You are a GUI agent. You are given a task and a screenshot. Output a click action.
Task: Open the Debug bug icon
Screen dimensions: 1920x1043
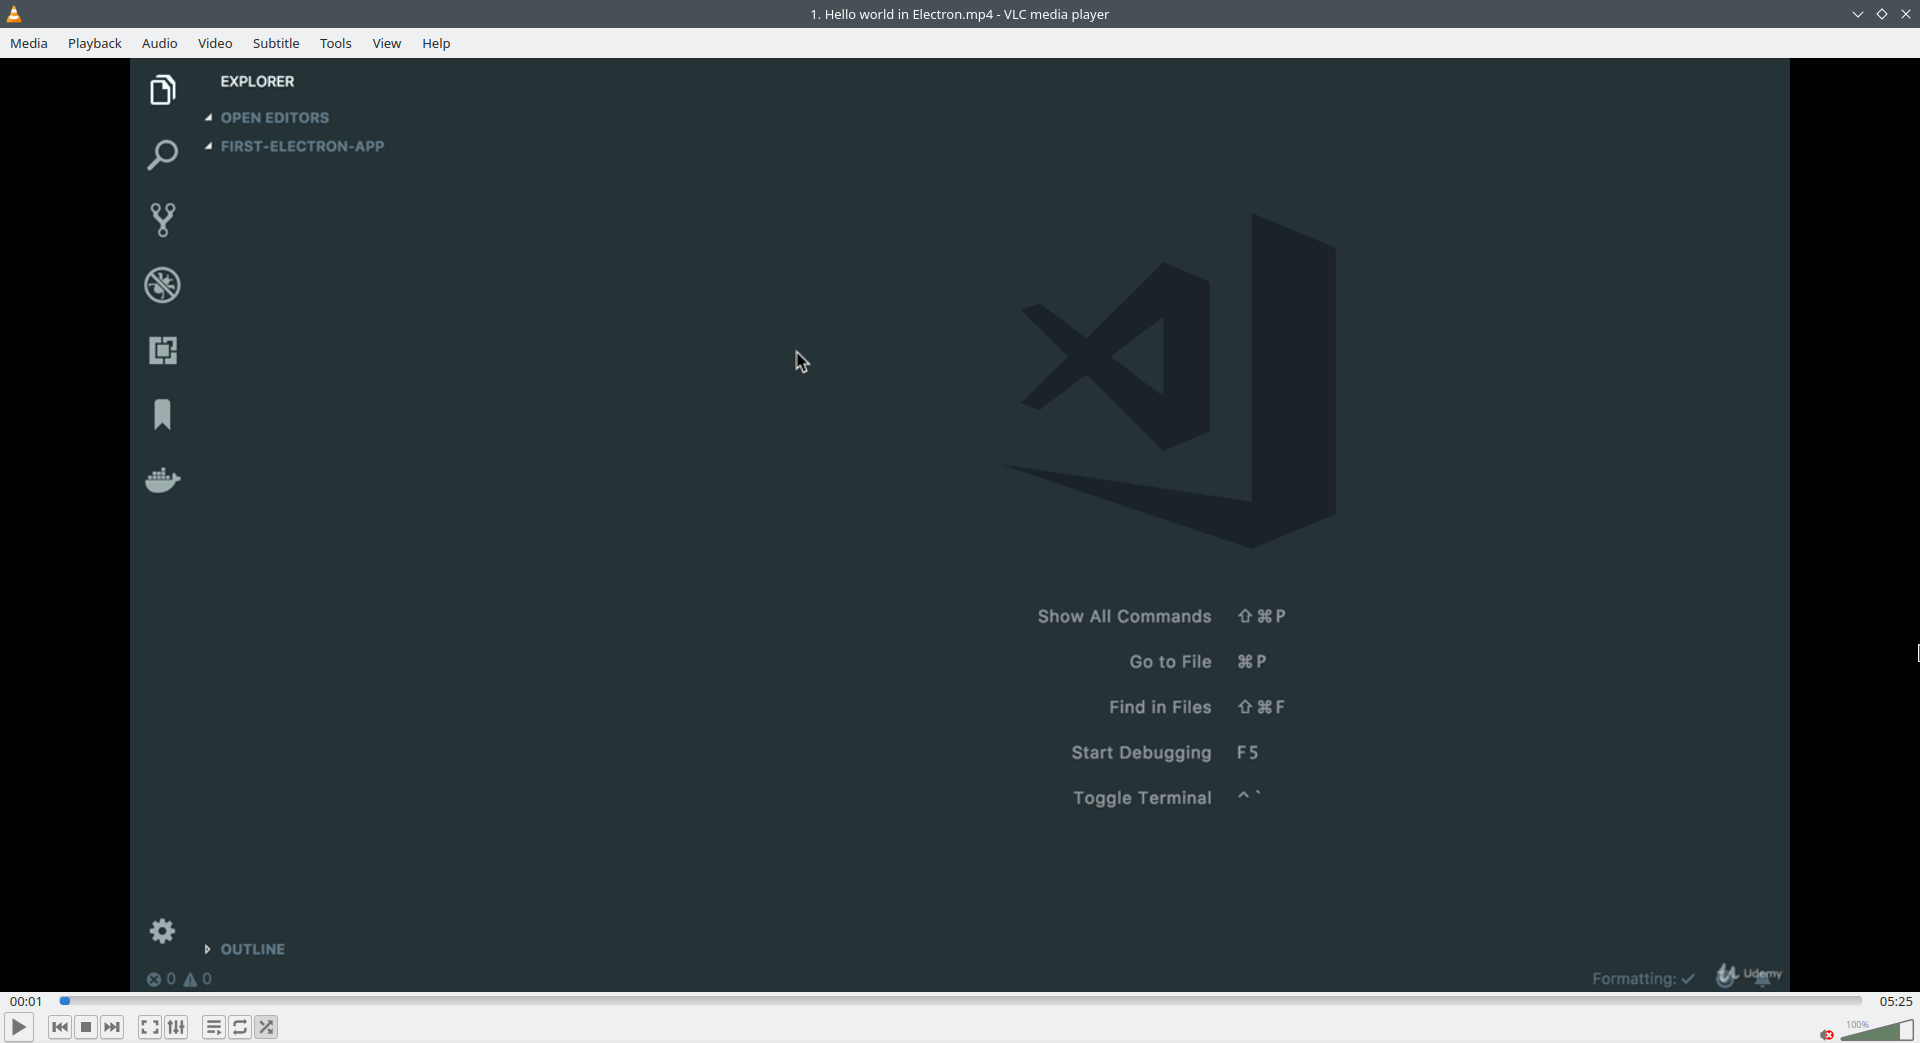(162, 285)
